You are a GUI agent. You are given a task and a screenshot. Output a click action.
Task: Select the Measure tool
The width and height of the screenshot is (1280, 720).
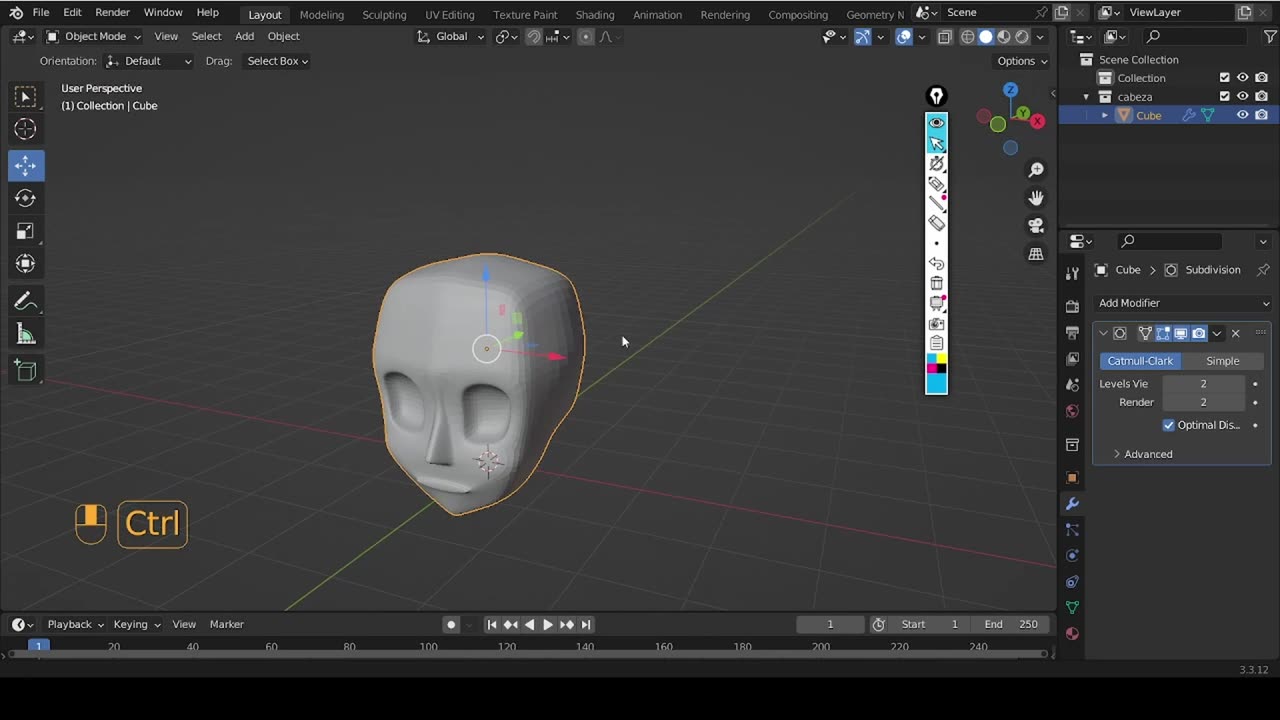26,334
